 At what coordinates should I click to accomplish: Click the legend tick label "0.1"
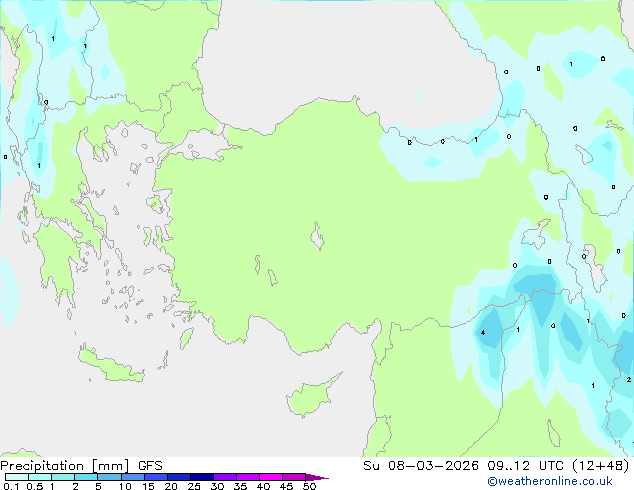tap(9, 487)
